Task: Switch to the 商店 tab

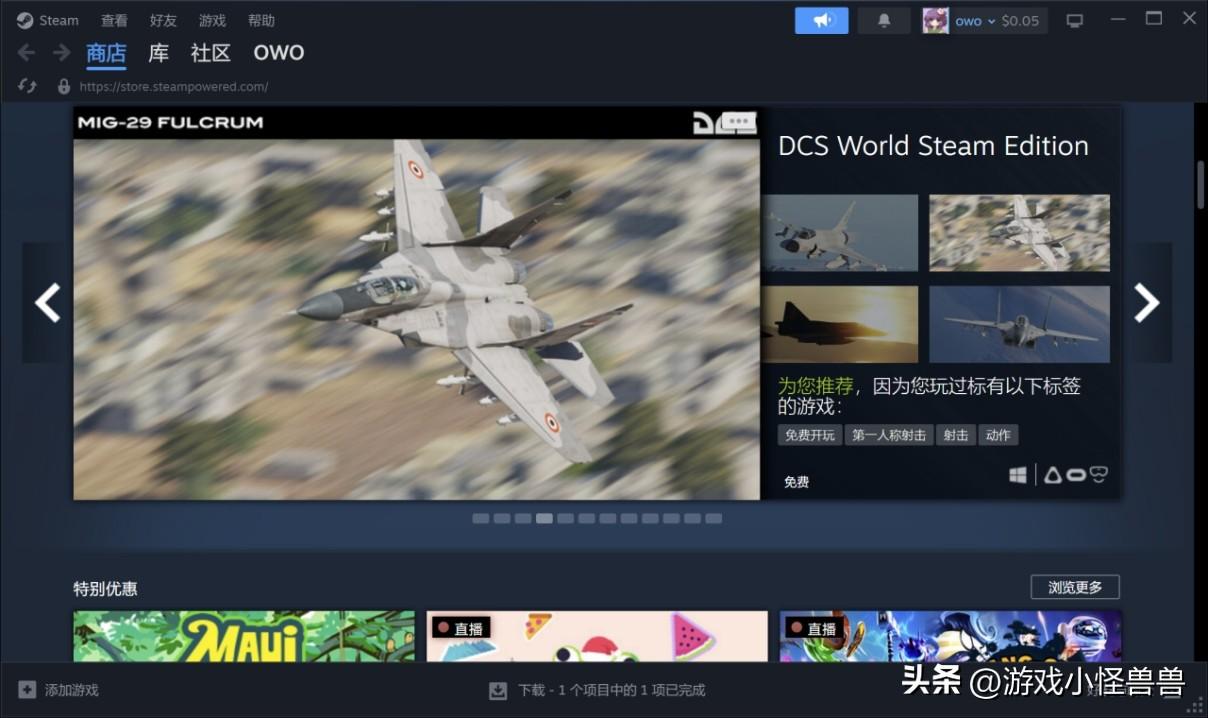Action: coord(106,54)
